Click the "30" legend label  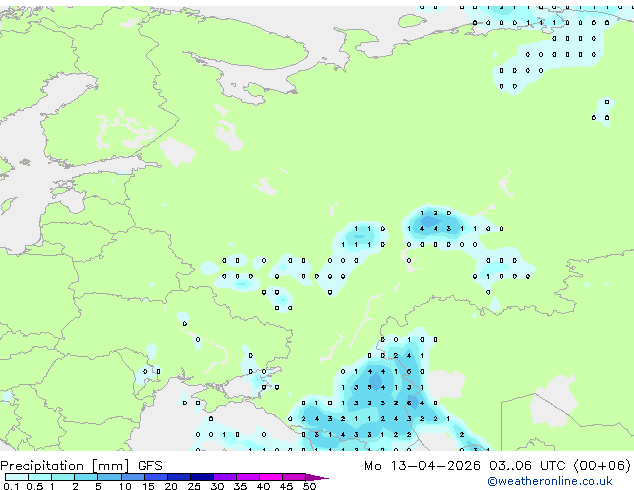[x=217, y=486]
